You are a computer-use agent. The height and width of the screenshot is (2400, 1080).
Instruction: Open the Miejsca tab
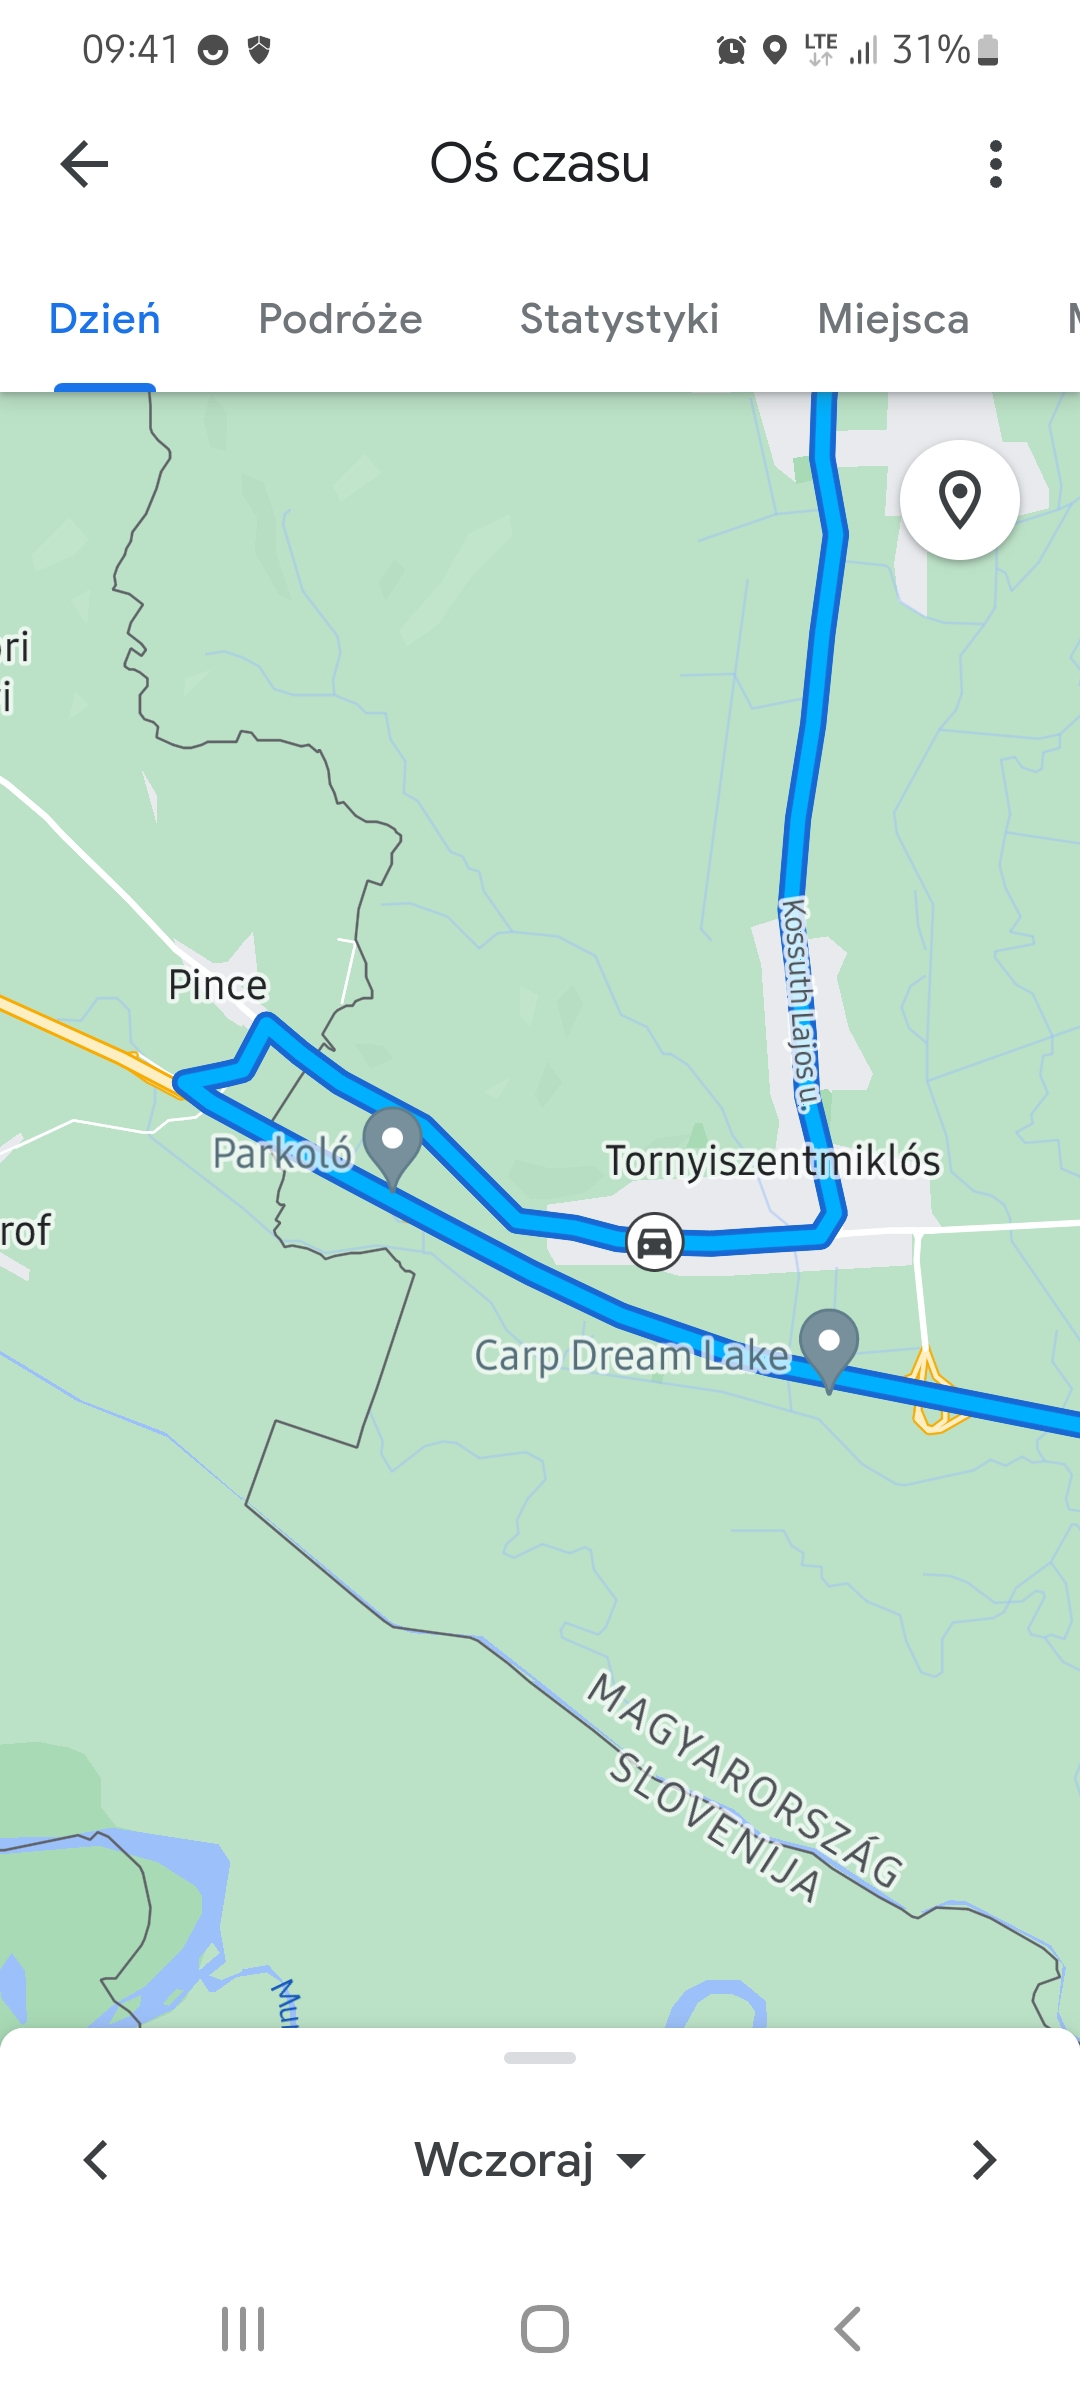pos(893,319)
